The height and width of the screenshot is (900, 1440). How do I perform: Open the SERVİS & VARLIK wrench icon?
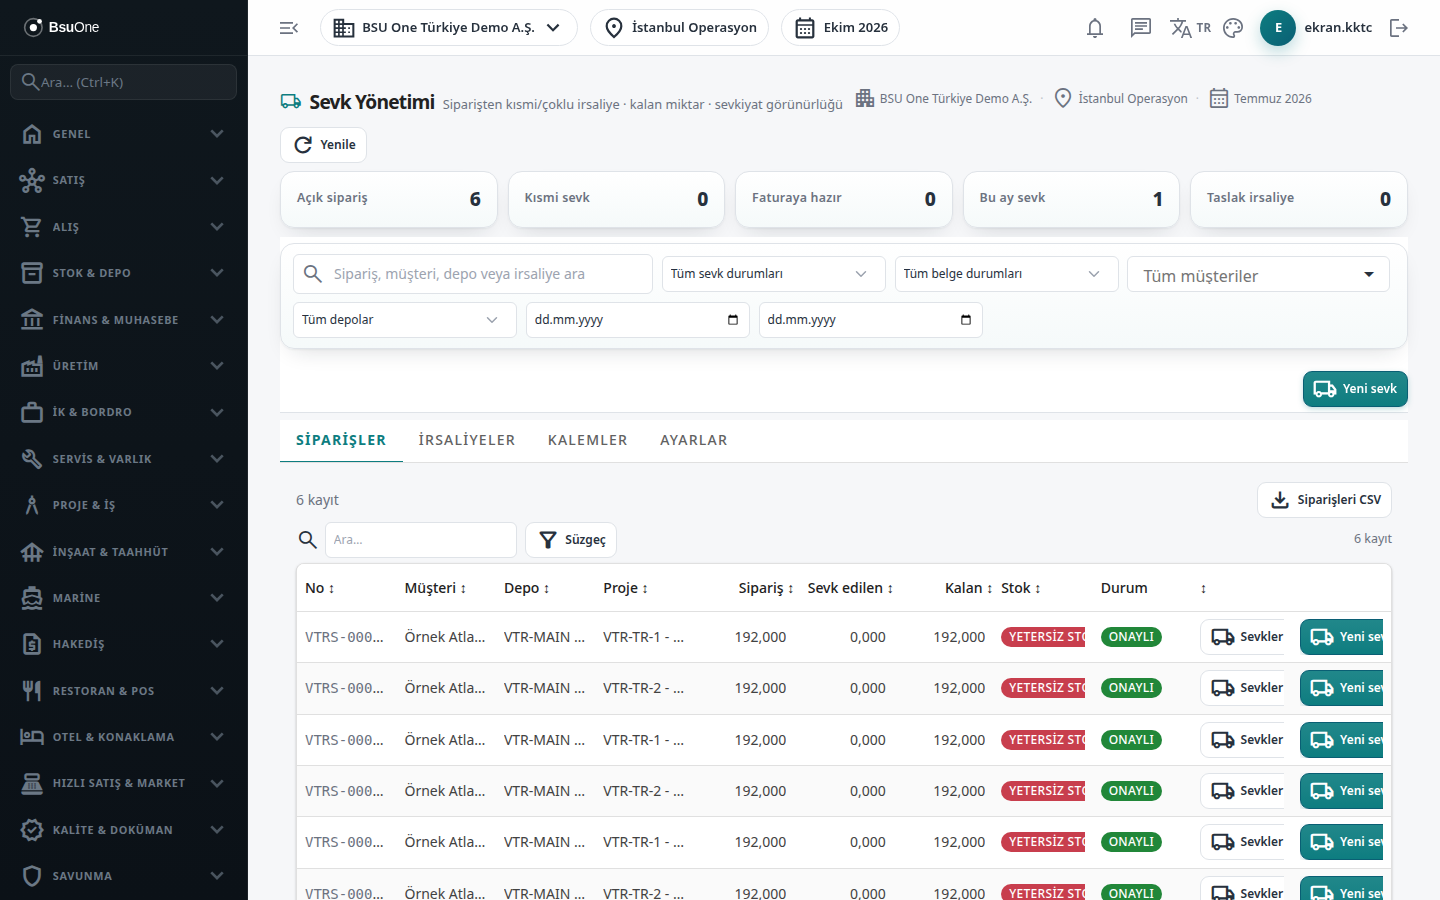pos(32,459)
